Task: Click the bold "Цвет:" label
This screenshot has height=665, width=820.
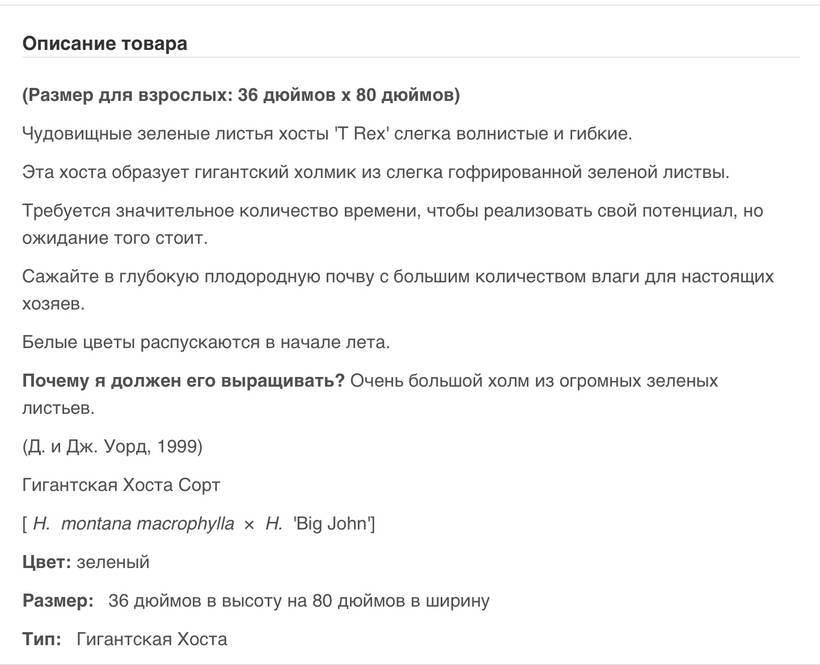Action: coord(46,562)
